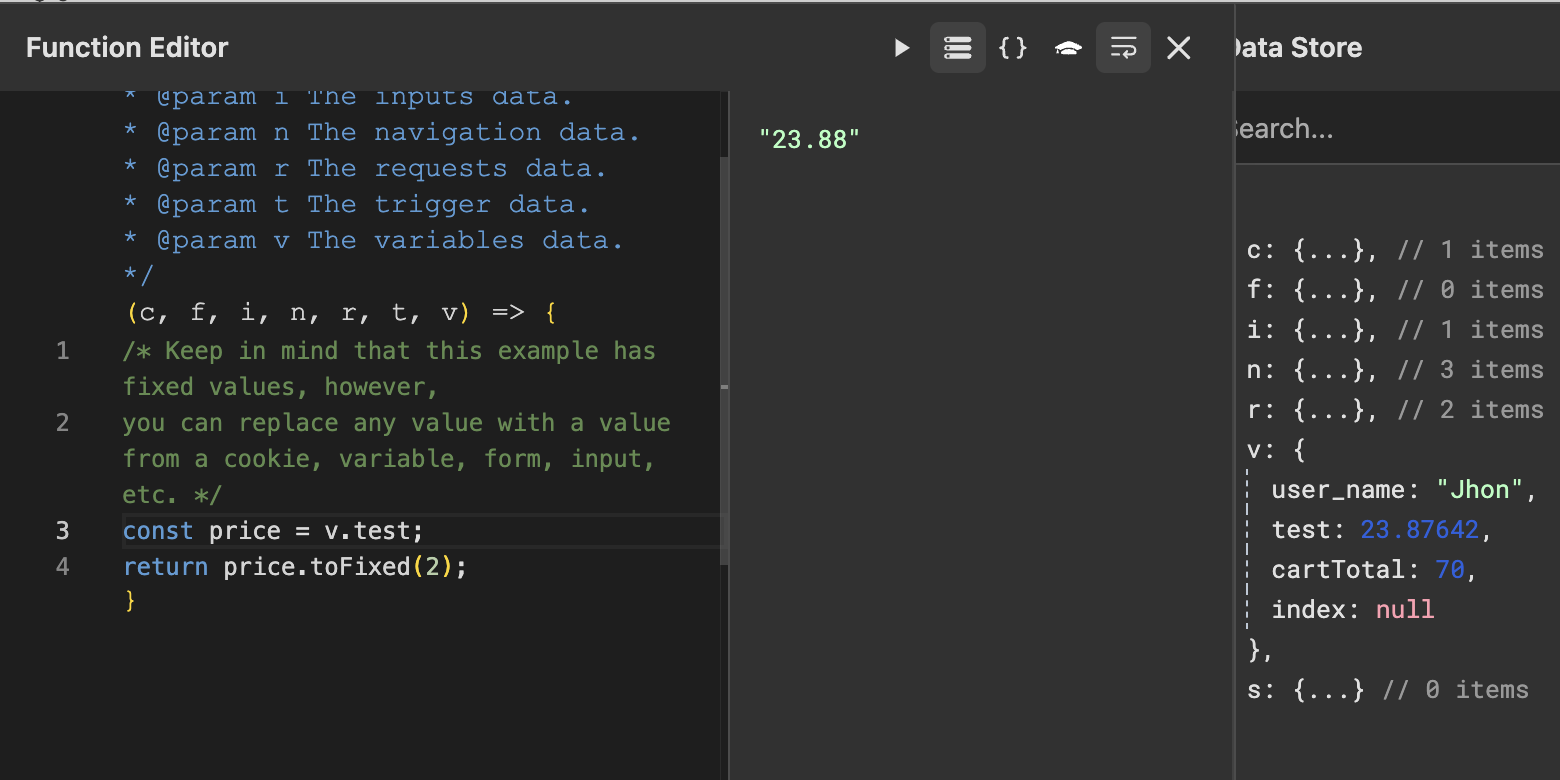
Task: Collapse the v: { object entry
Action: pos(1276,450)
